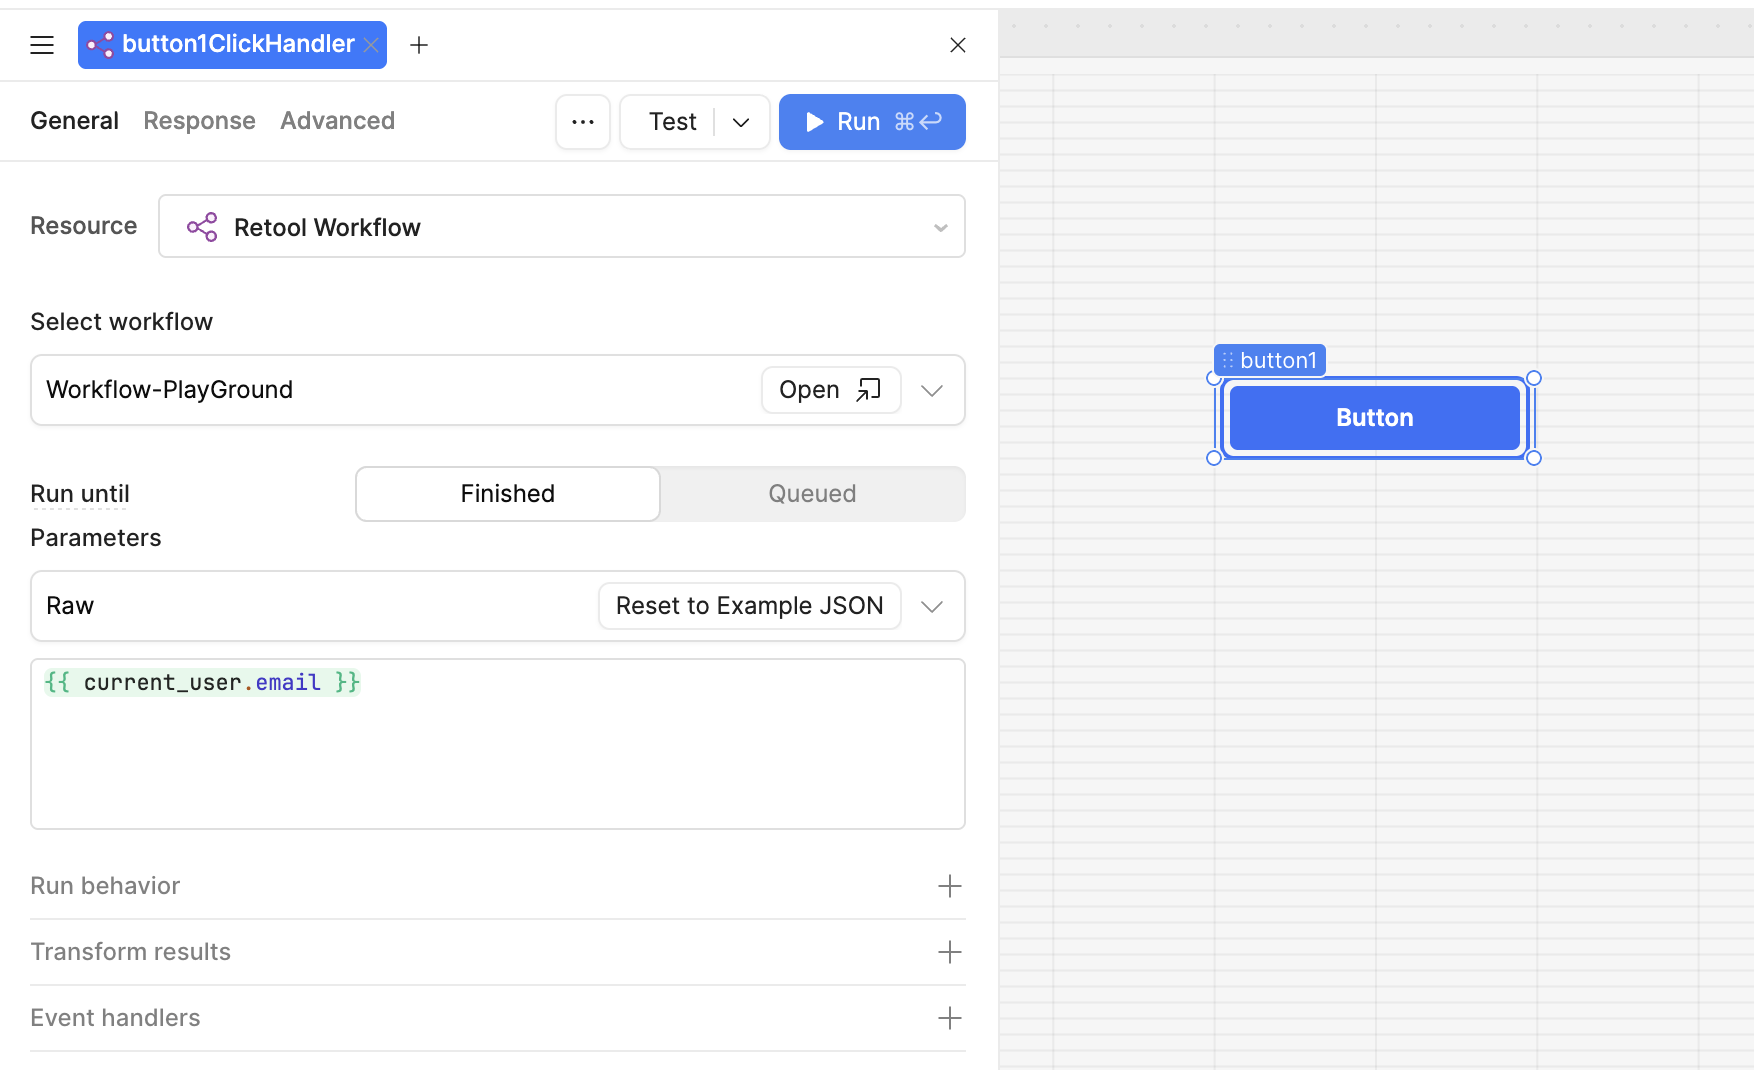Set Run until to Queued
This screenshot has height=1070, width=1754.
tap(812, 494)
